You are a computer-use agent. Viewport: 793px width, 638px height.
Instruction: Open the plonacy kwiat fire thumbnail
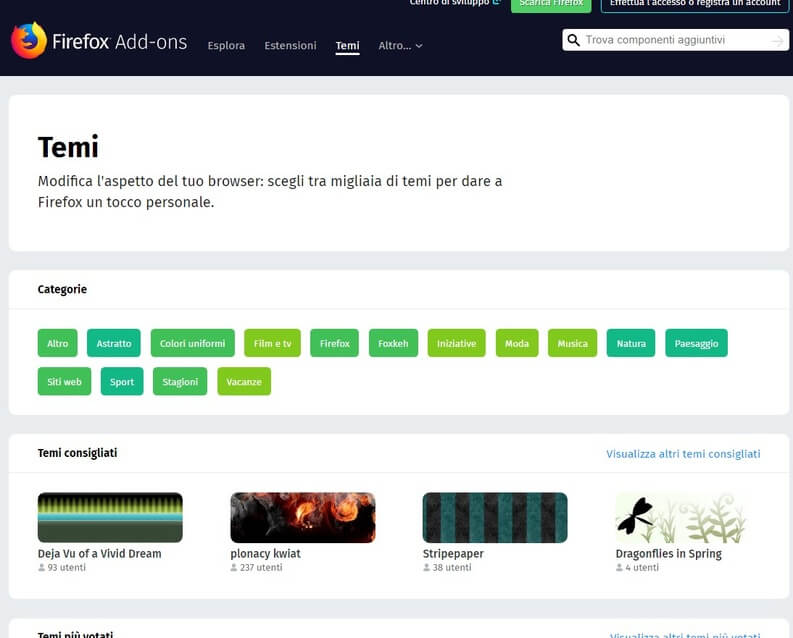(x=303, y=518)
